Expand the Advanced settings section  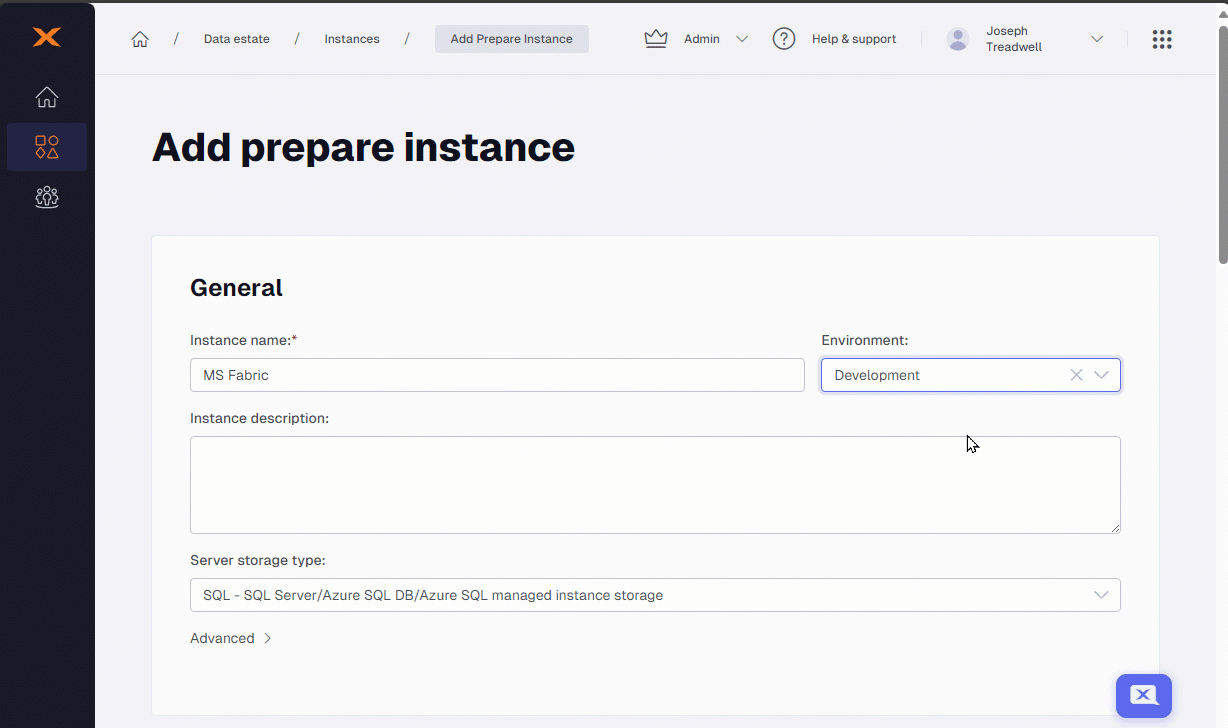click(x=231, y=638)
